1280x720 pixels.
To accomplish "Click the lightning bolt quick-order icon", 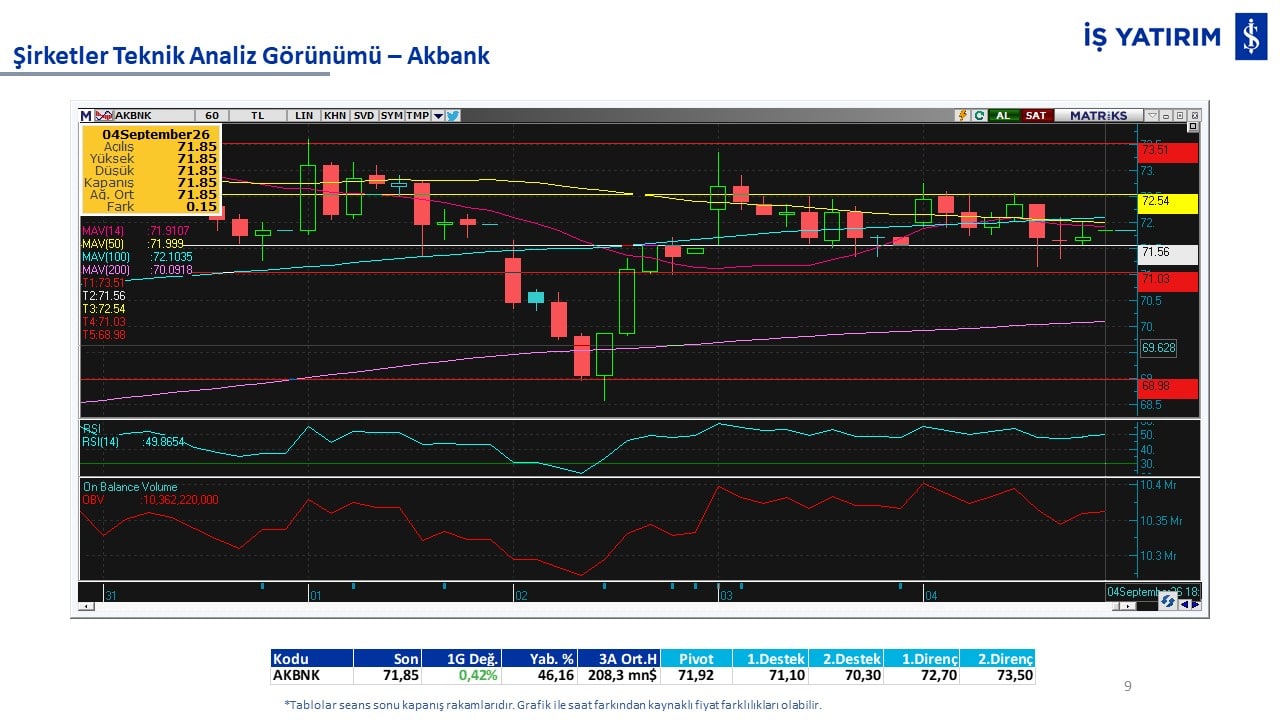I will point(963,116).
